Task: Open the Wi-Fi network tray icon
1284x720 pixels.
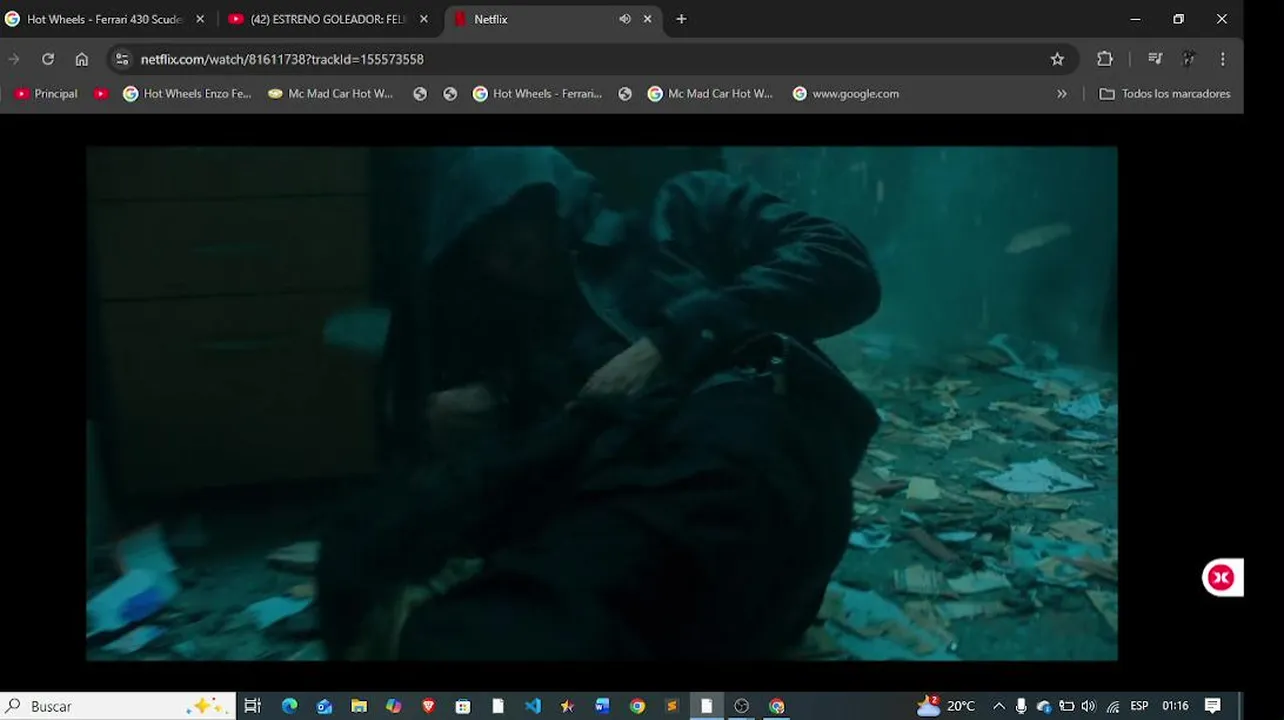Action: (x=1113, y=706)
